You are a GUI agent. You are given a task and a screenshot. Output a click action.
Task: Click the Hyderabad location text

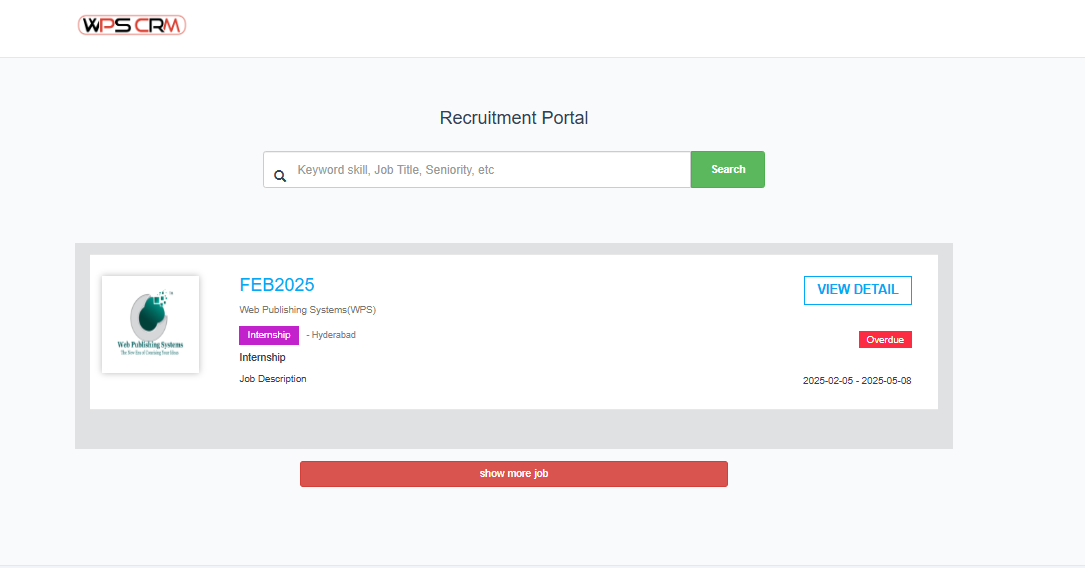tap(333, 335)
